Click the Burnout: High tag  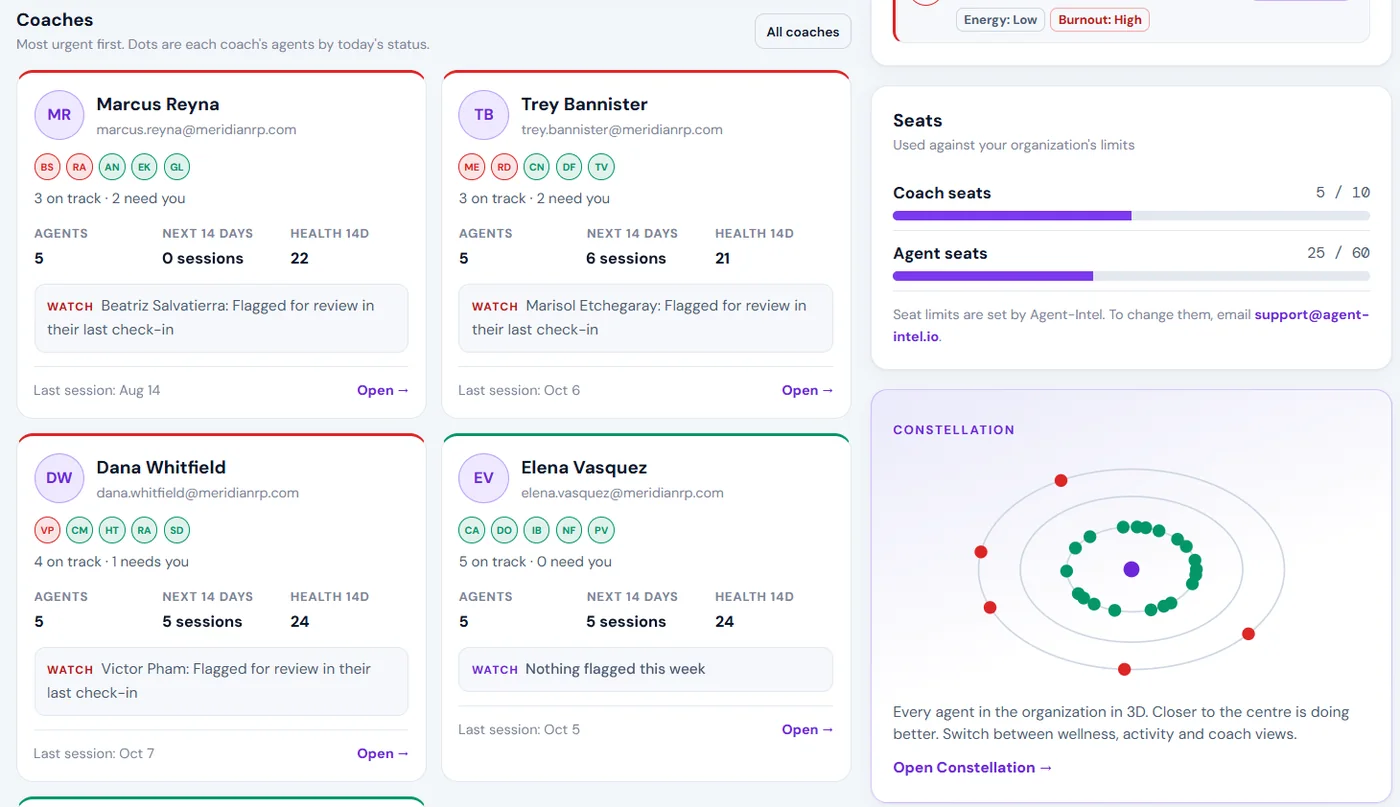pyautogui.click(x=1100, y=20)
